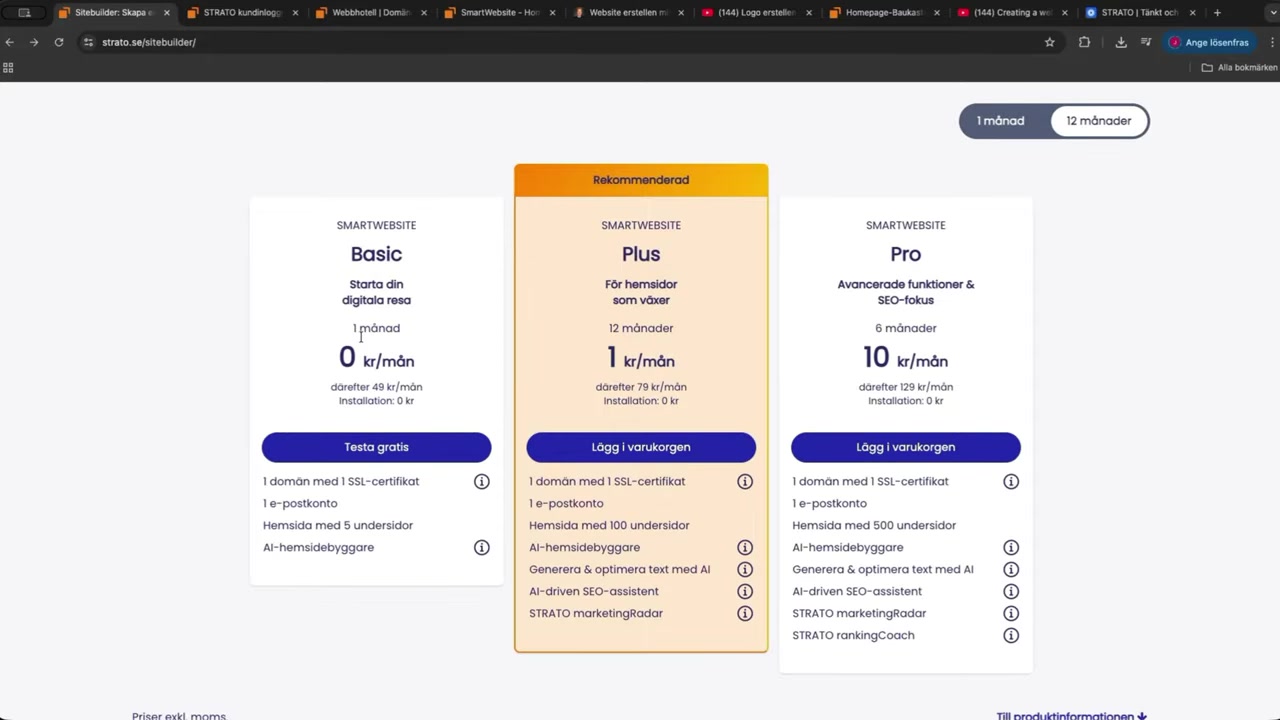Image resolution: width=1280 pixels, height=720 pixels.
Task: Open the Alla bokmärken folder
Action: pos(1239,68)
